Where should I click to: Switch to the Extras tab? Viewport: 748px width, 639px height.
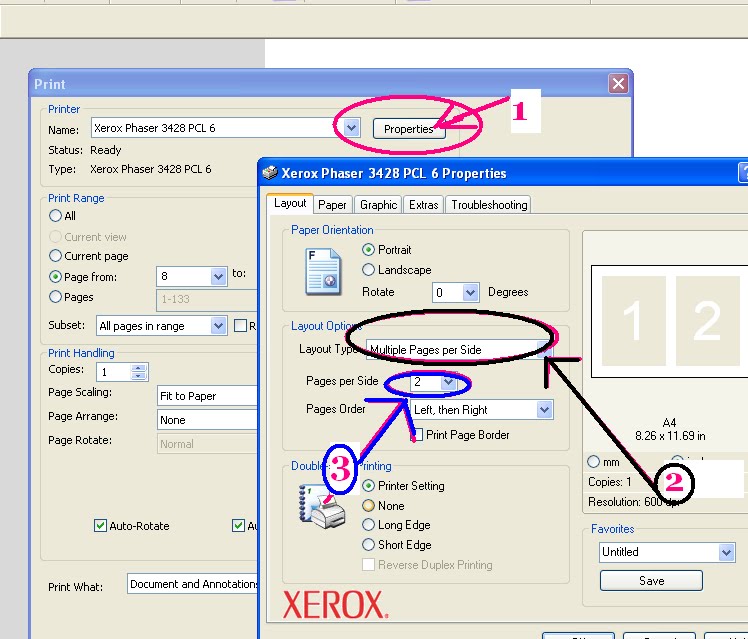(423, 205)
